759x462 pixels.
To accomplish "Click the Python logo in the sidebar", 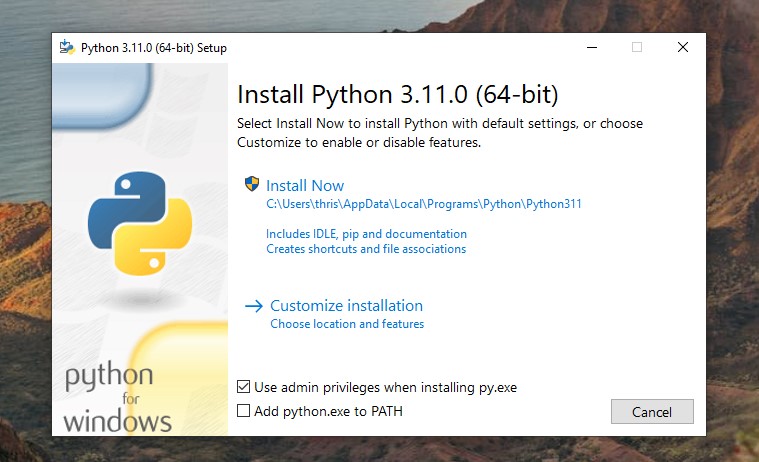I will (140, 223).
